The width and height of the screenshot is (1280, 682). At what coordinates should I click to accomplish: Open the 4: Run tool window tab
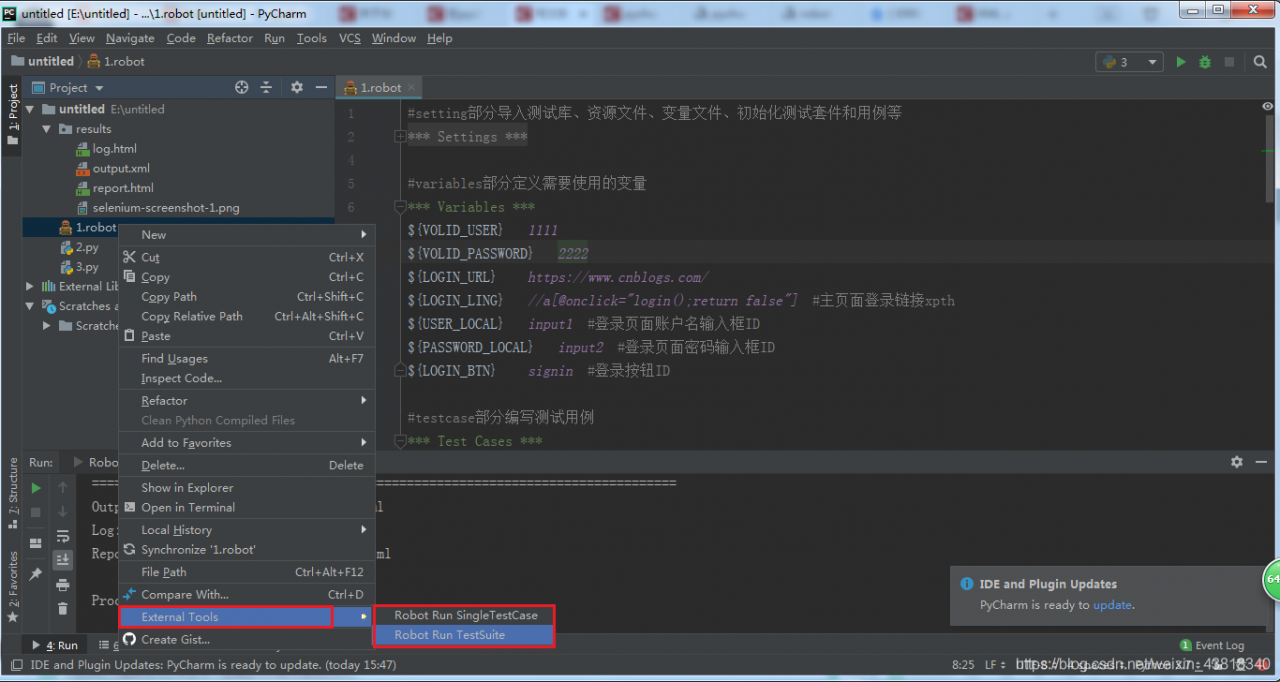point(55,646)
